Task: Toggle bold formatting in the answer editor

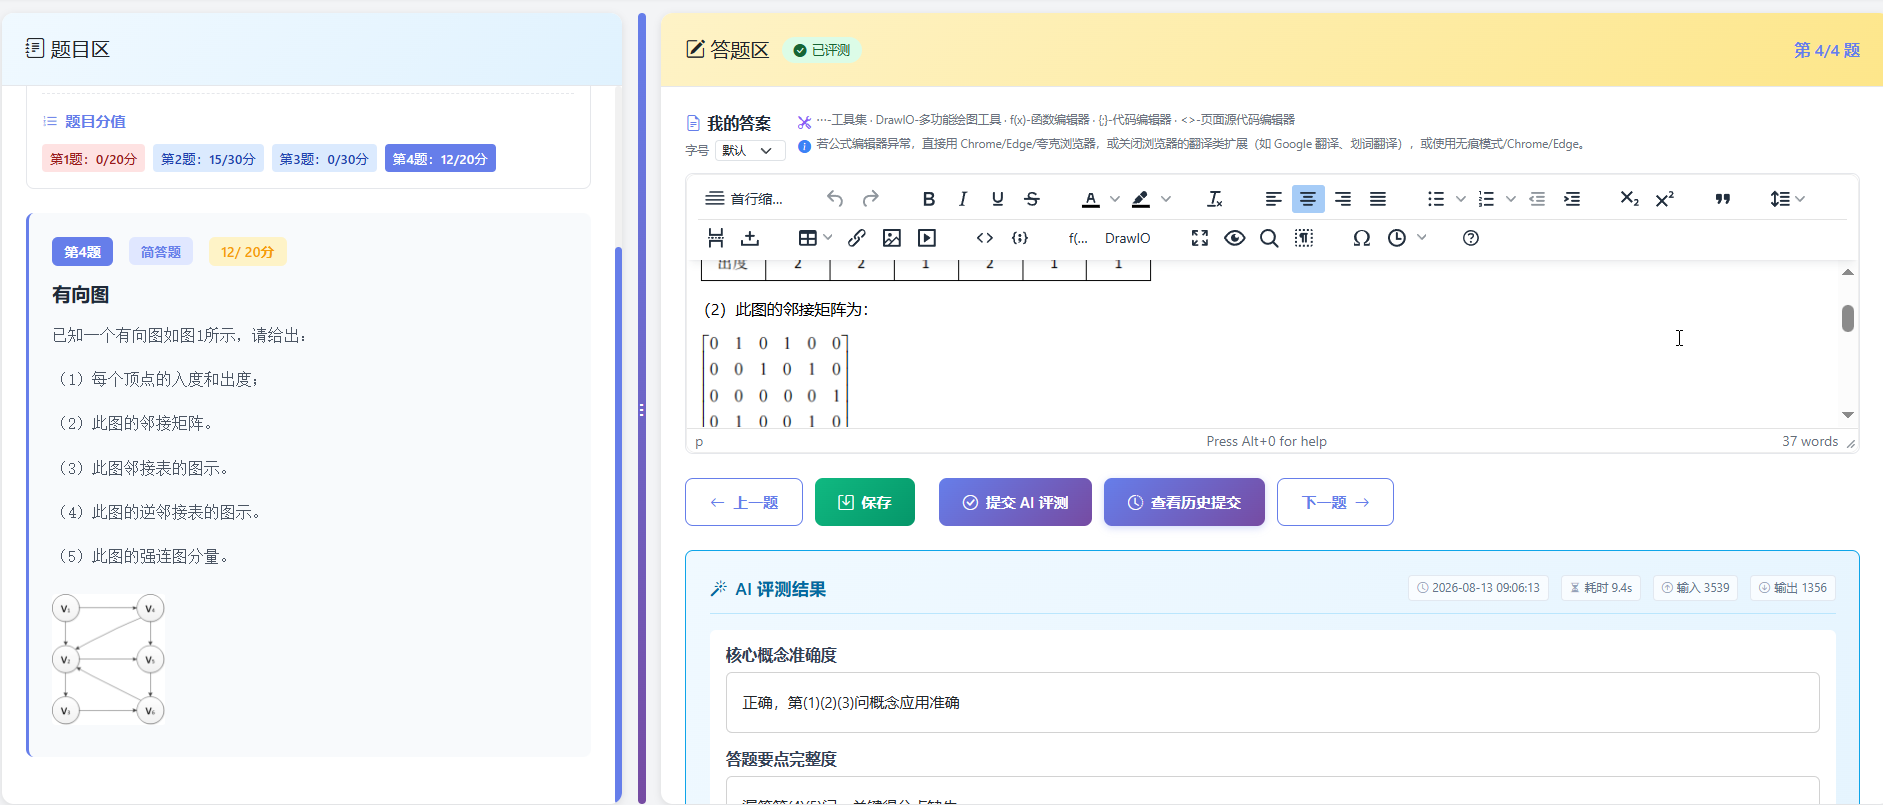Action: (x=929, y=199)
